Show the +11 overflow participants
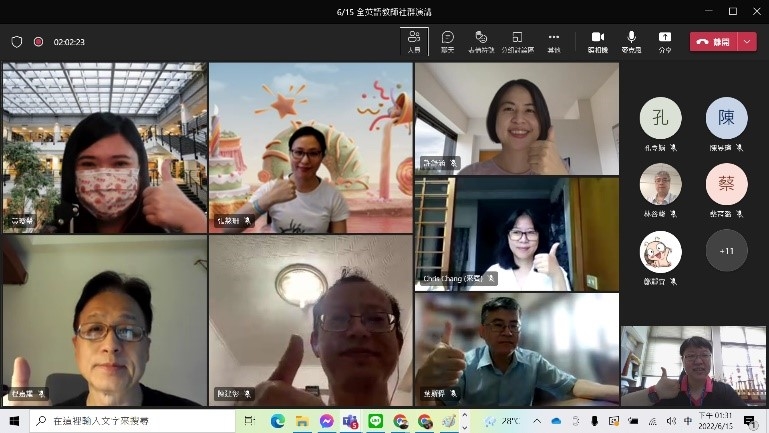The image size is (769, 433). click(x=726, y=251)
